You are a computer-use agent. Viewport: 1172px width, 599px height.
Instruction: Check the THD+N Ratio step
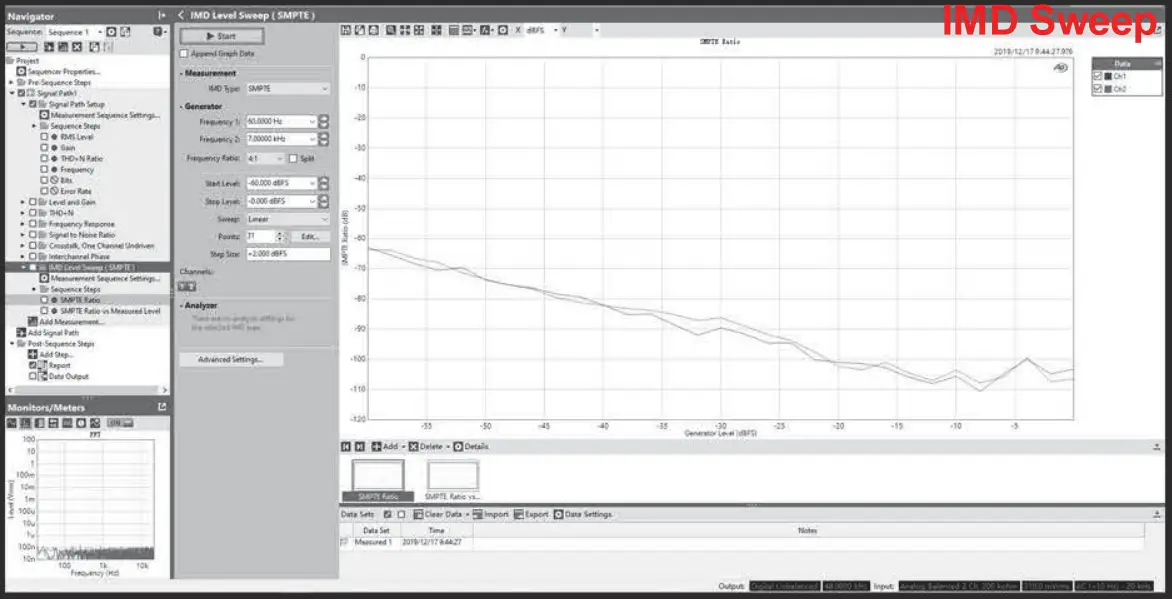point(45,159)
